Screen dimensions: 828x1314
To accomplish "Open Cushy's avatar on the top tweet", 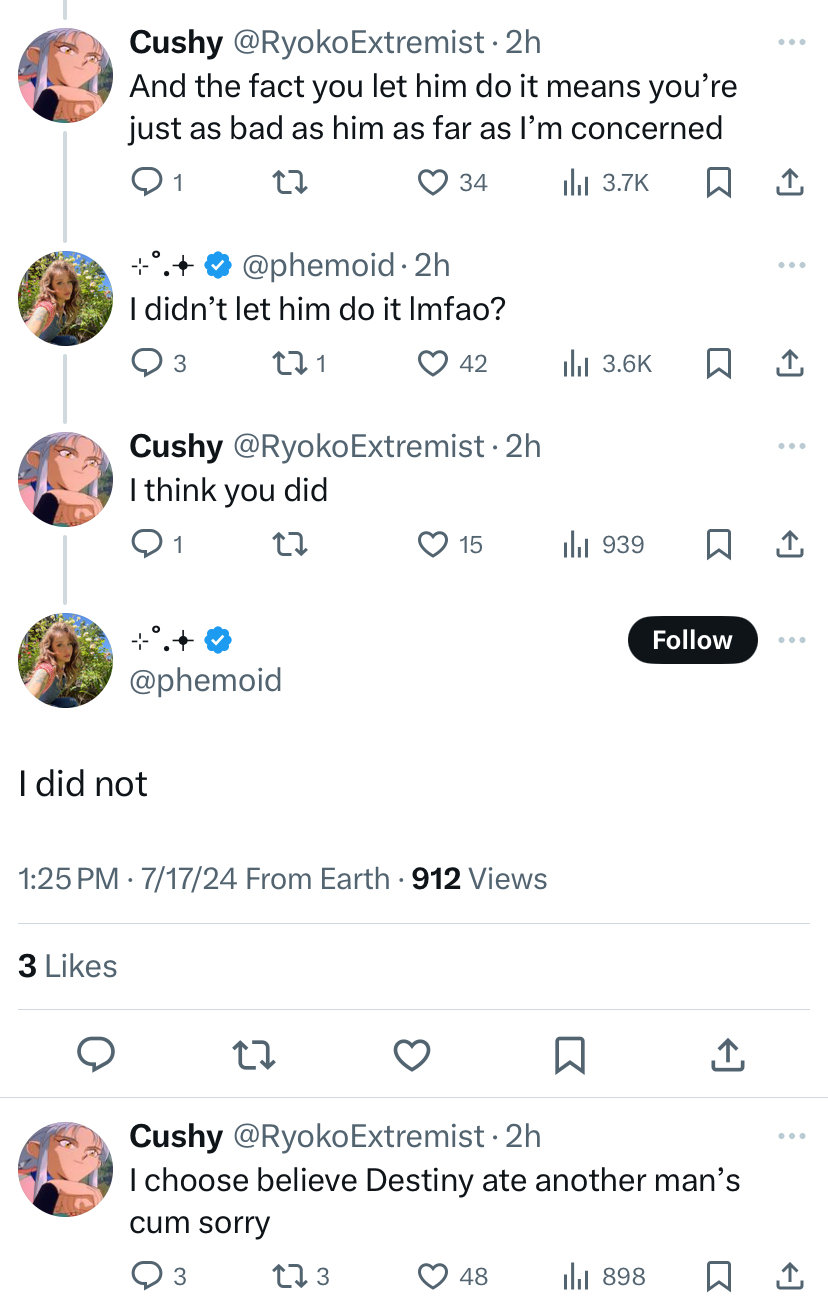I will click(67, 76).
